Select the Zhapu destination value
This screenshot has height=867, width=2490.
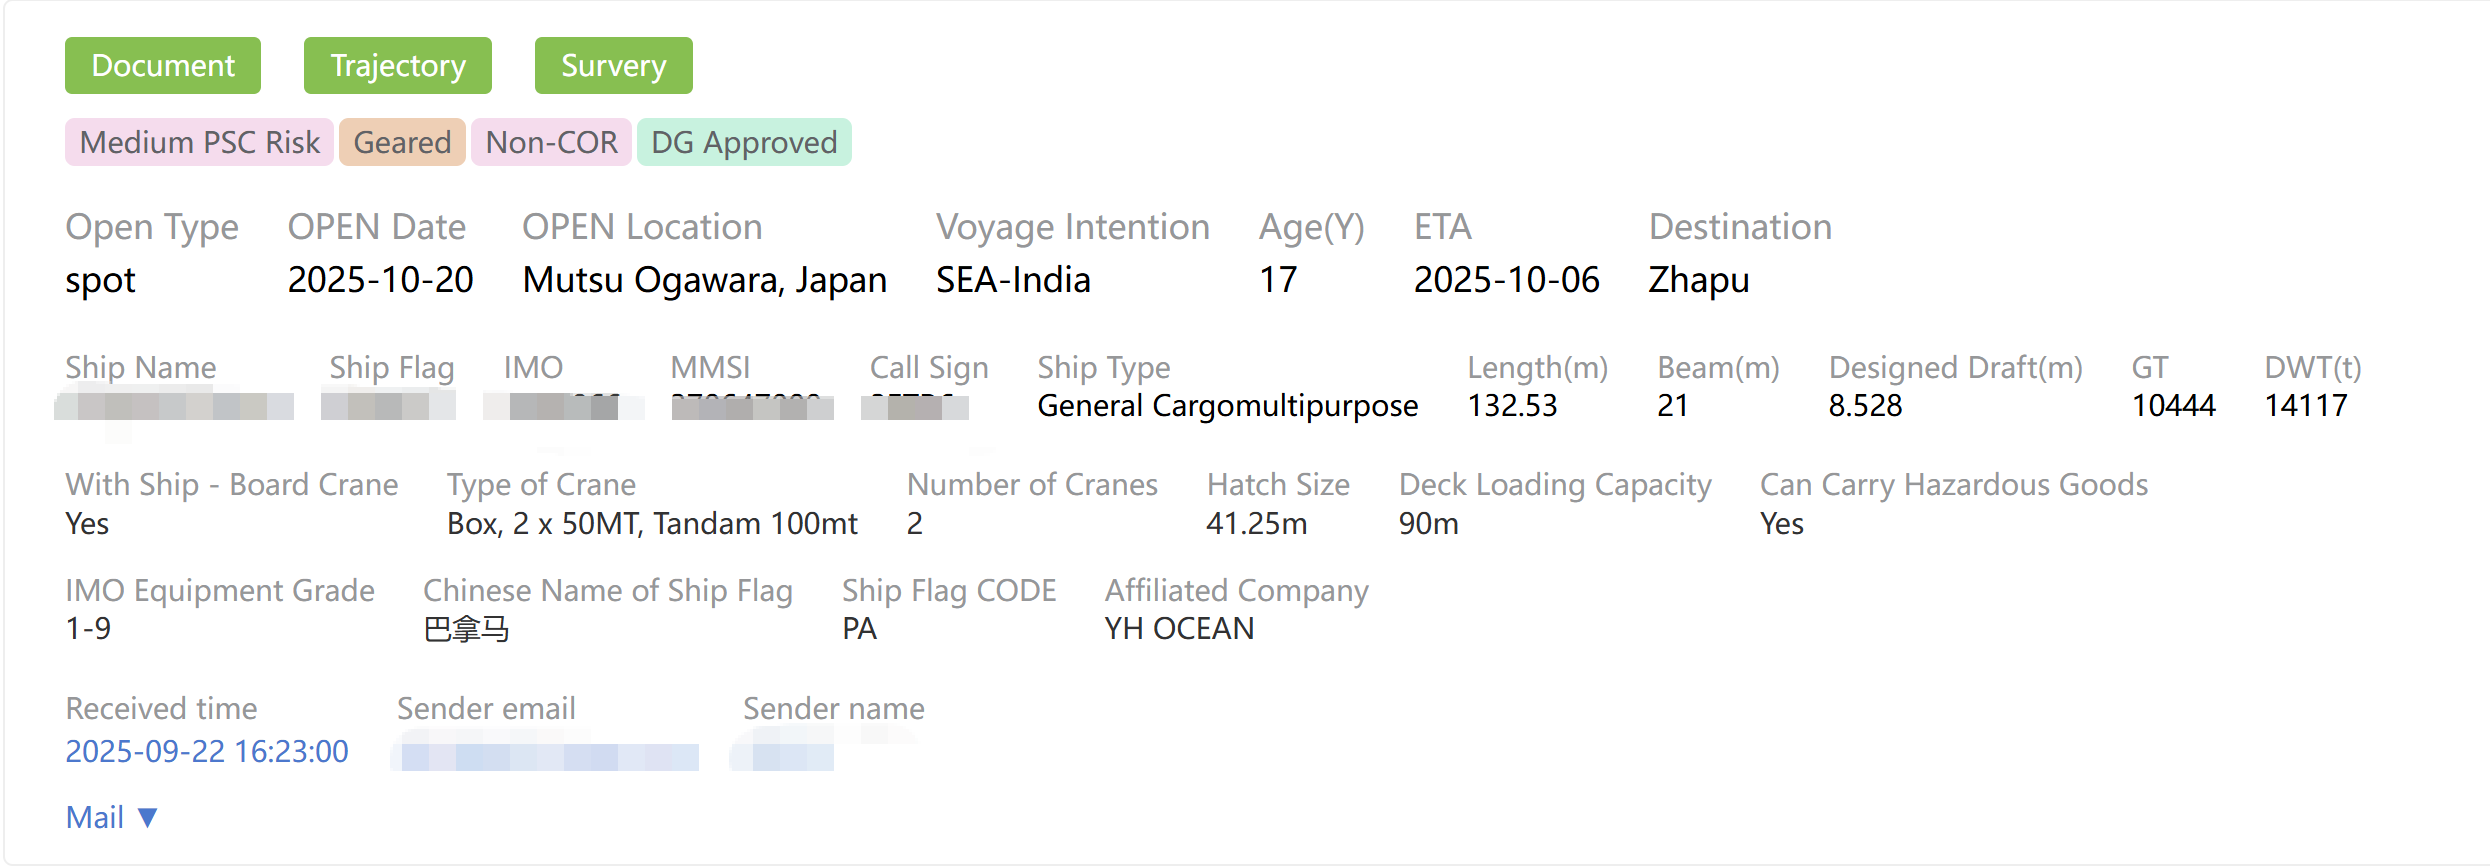[1698, 280]
